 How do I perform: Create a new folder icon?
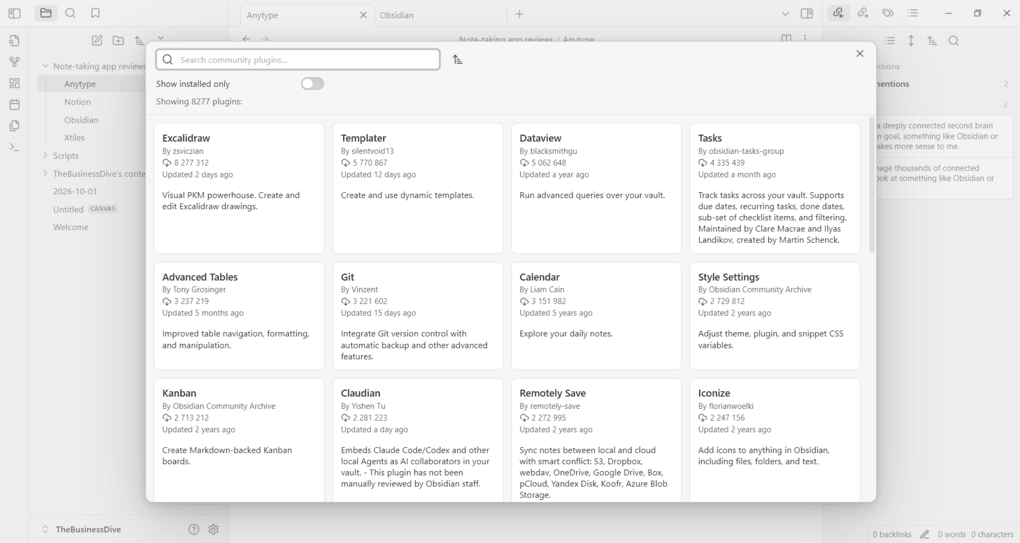pos(118,40)
